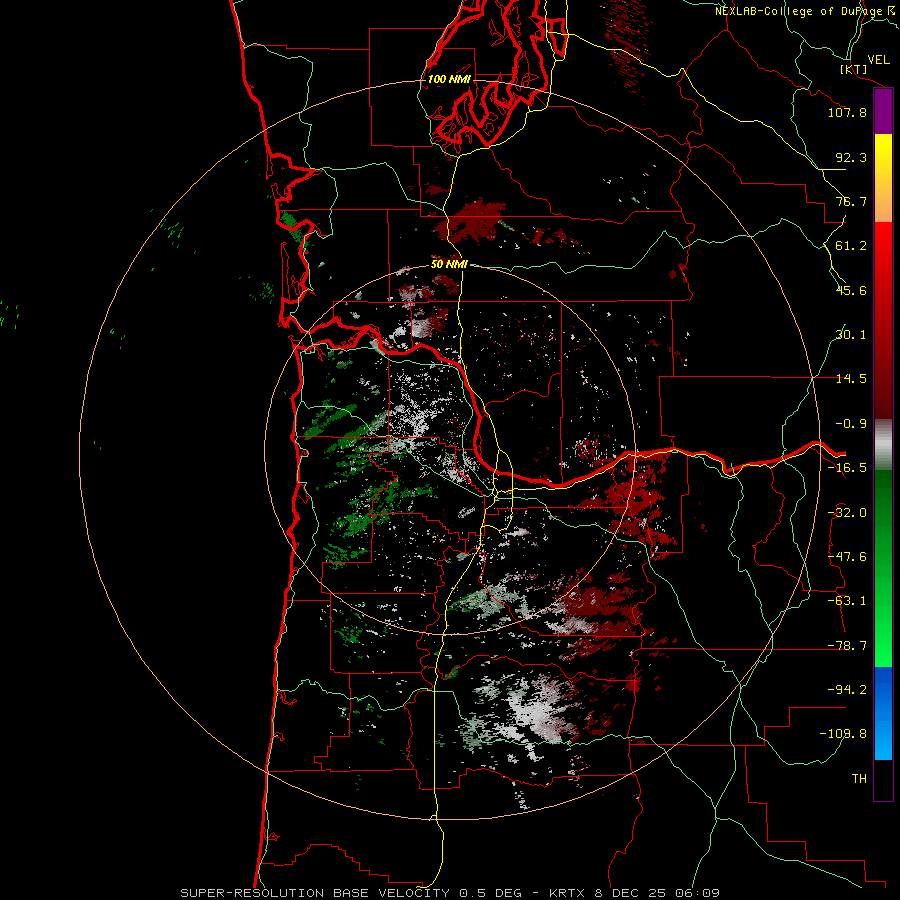Click the -63.1 velocity scale value
The image size is (900, 900).
pyautogui.click(x=847, y=601)
